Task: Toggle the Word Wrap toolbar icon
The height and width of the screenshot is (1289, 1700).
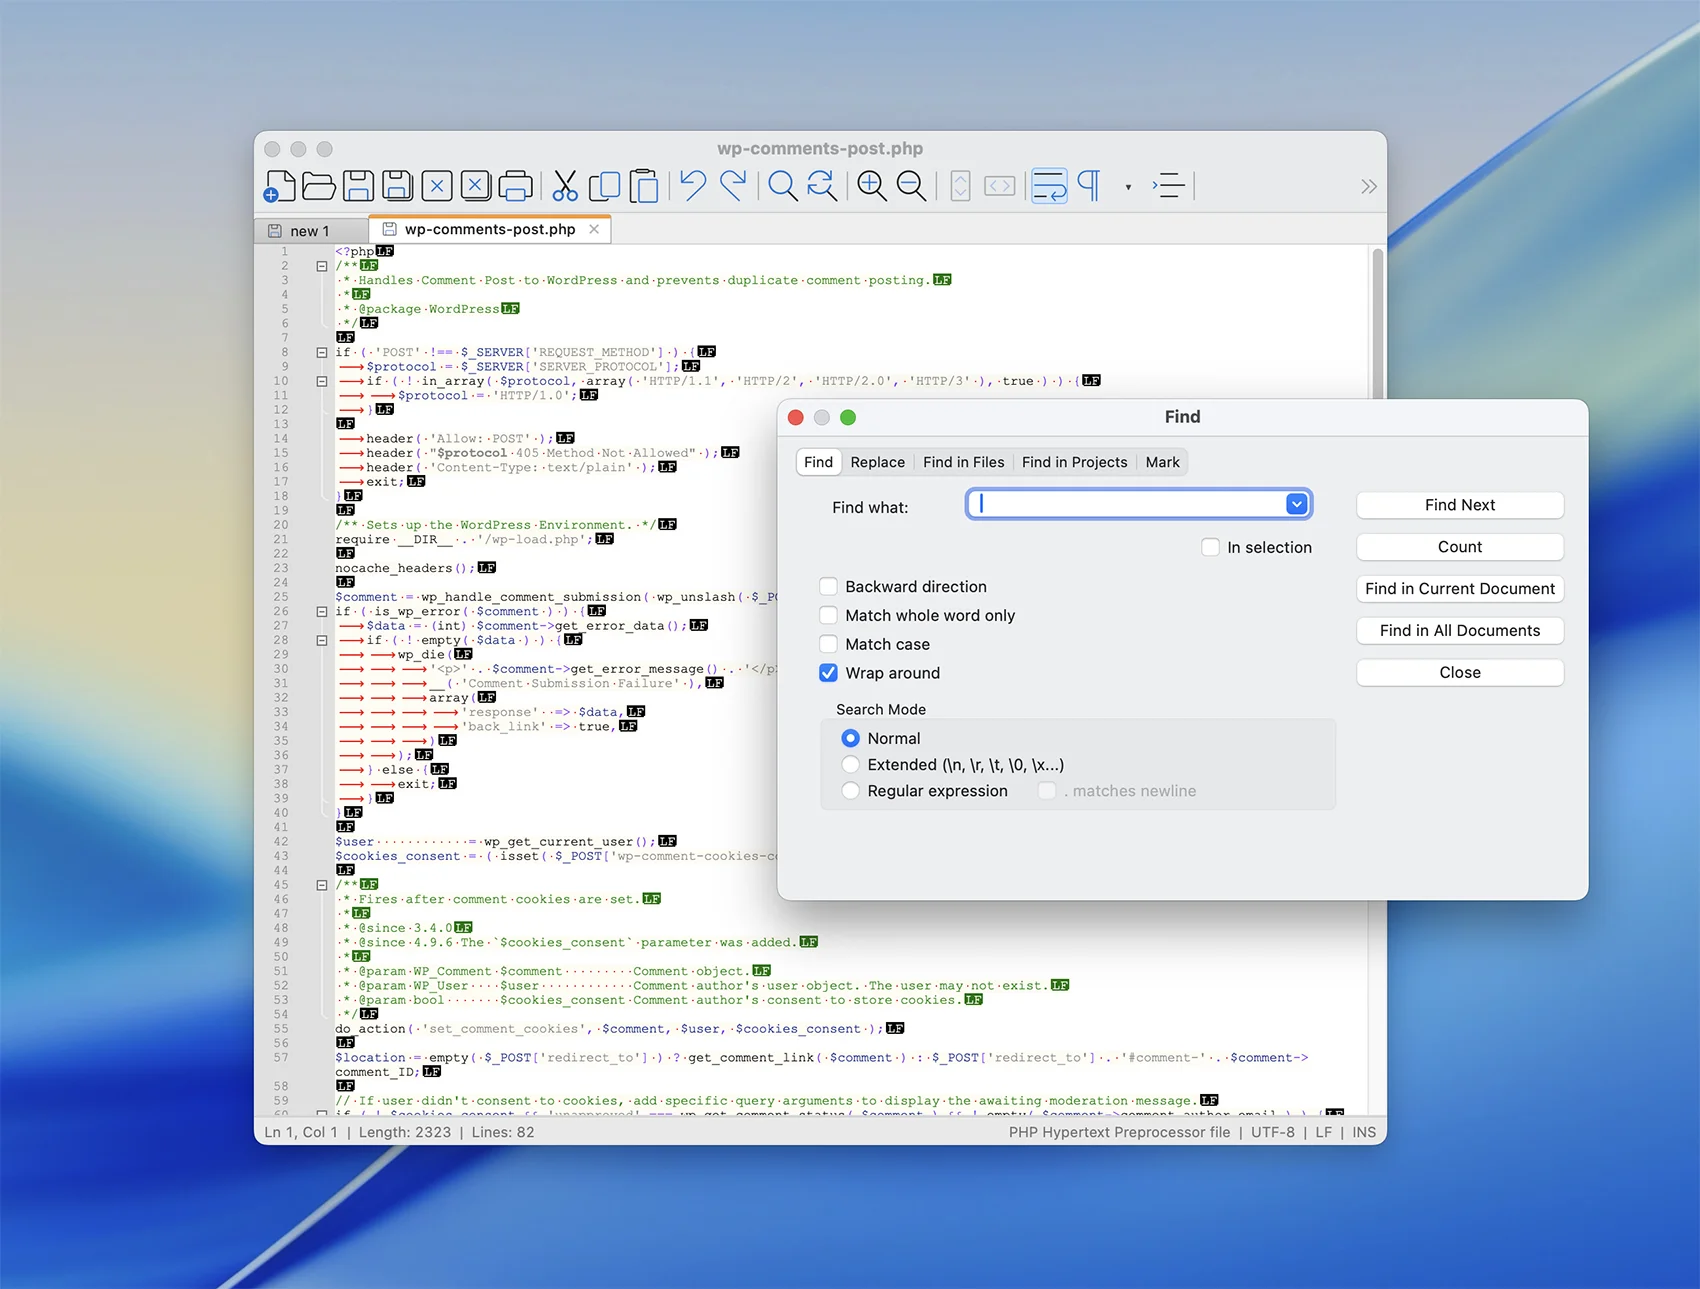Action: 1049,186
